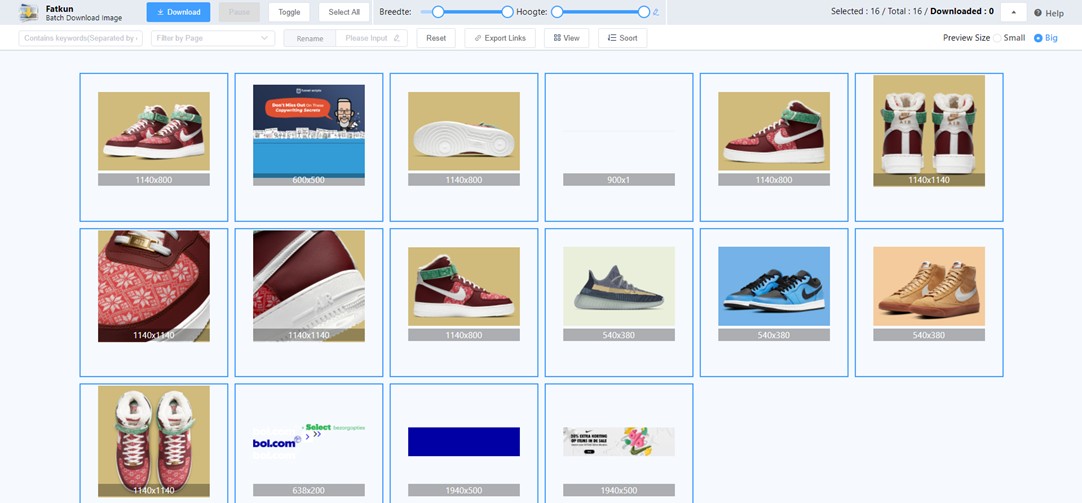Click the edit pencil next to Hoogte slider
1082x503 pixels.
click(x=656, y=12)
